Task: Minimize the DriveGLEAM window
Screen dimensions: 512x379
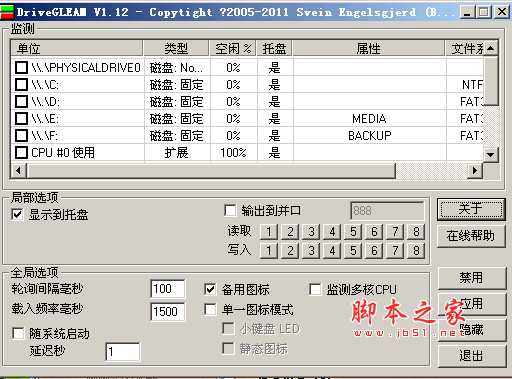Action: click(x=467, y=12)
